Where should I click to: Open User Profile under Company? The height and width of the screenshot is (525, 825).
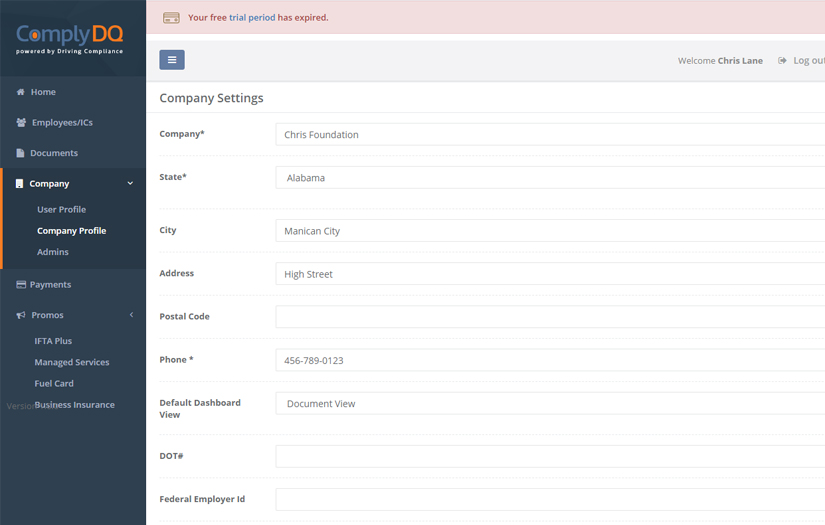[62, 209]
